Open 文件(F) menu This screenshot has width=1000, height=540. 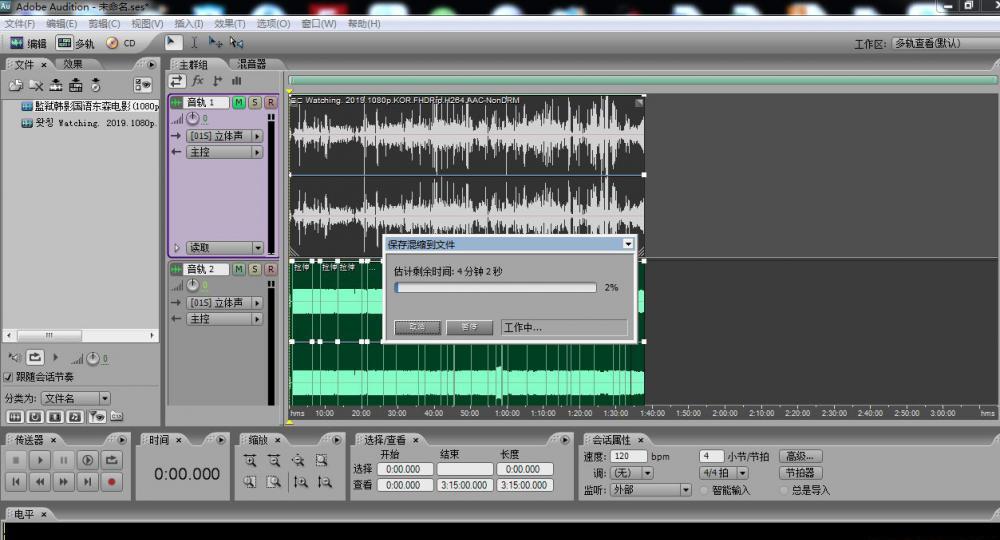19,24
